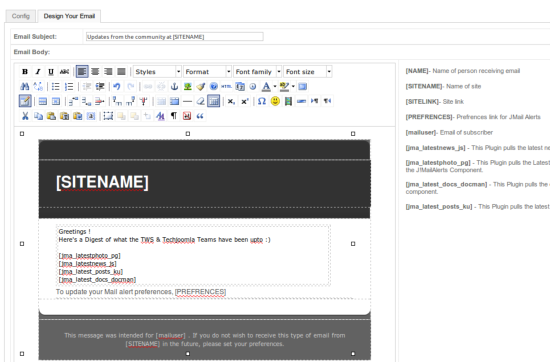The height and width of the screenshot is (362, 550).
Task: Insert embedded media (film icon)
Action: point(288,101)
